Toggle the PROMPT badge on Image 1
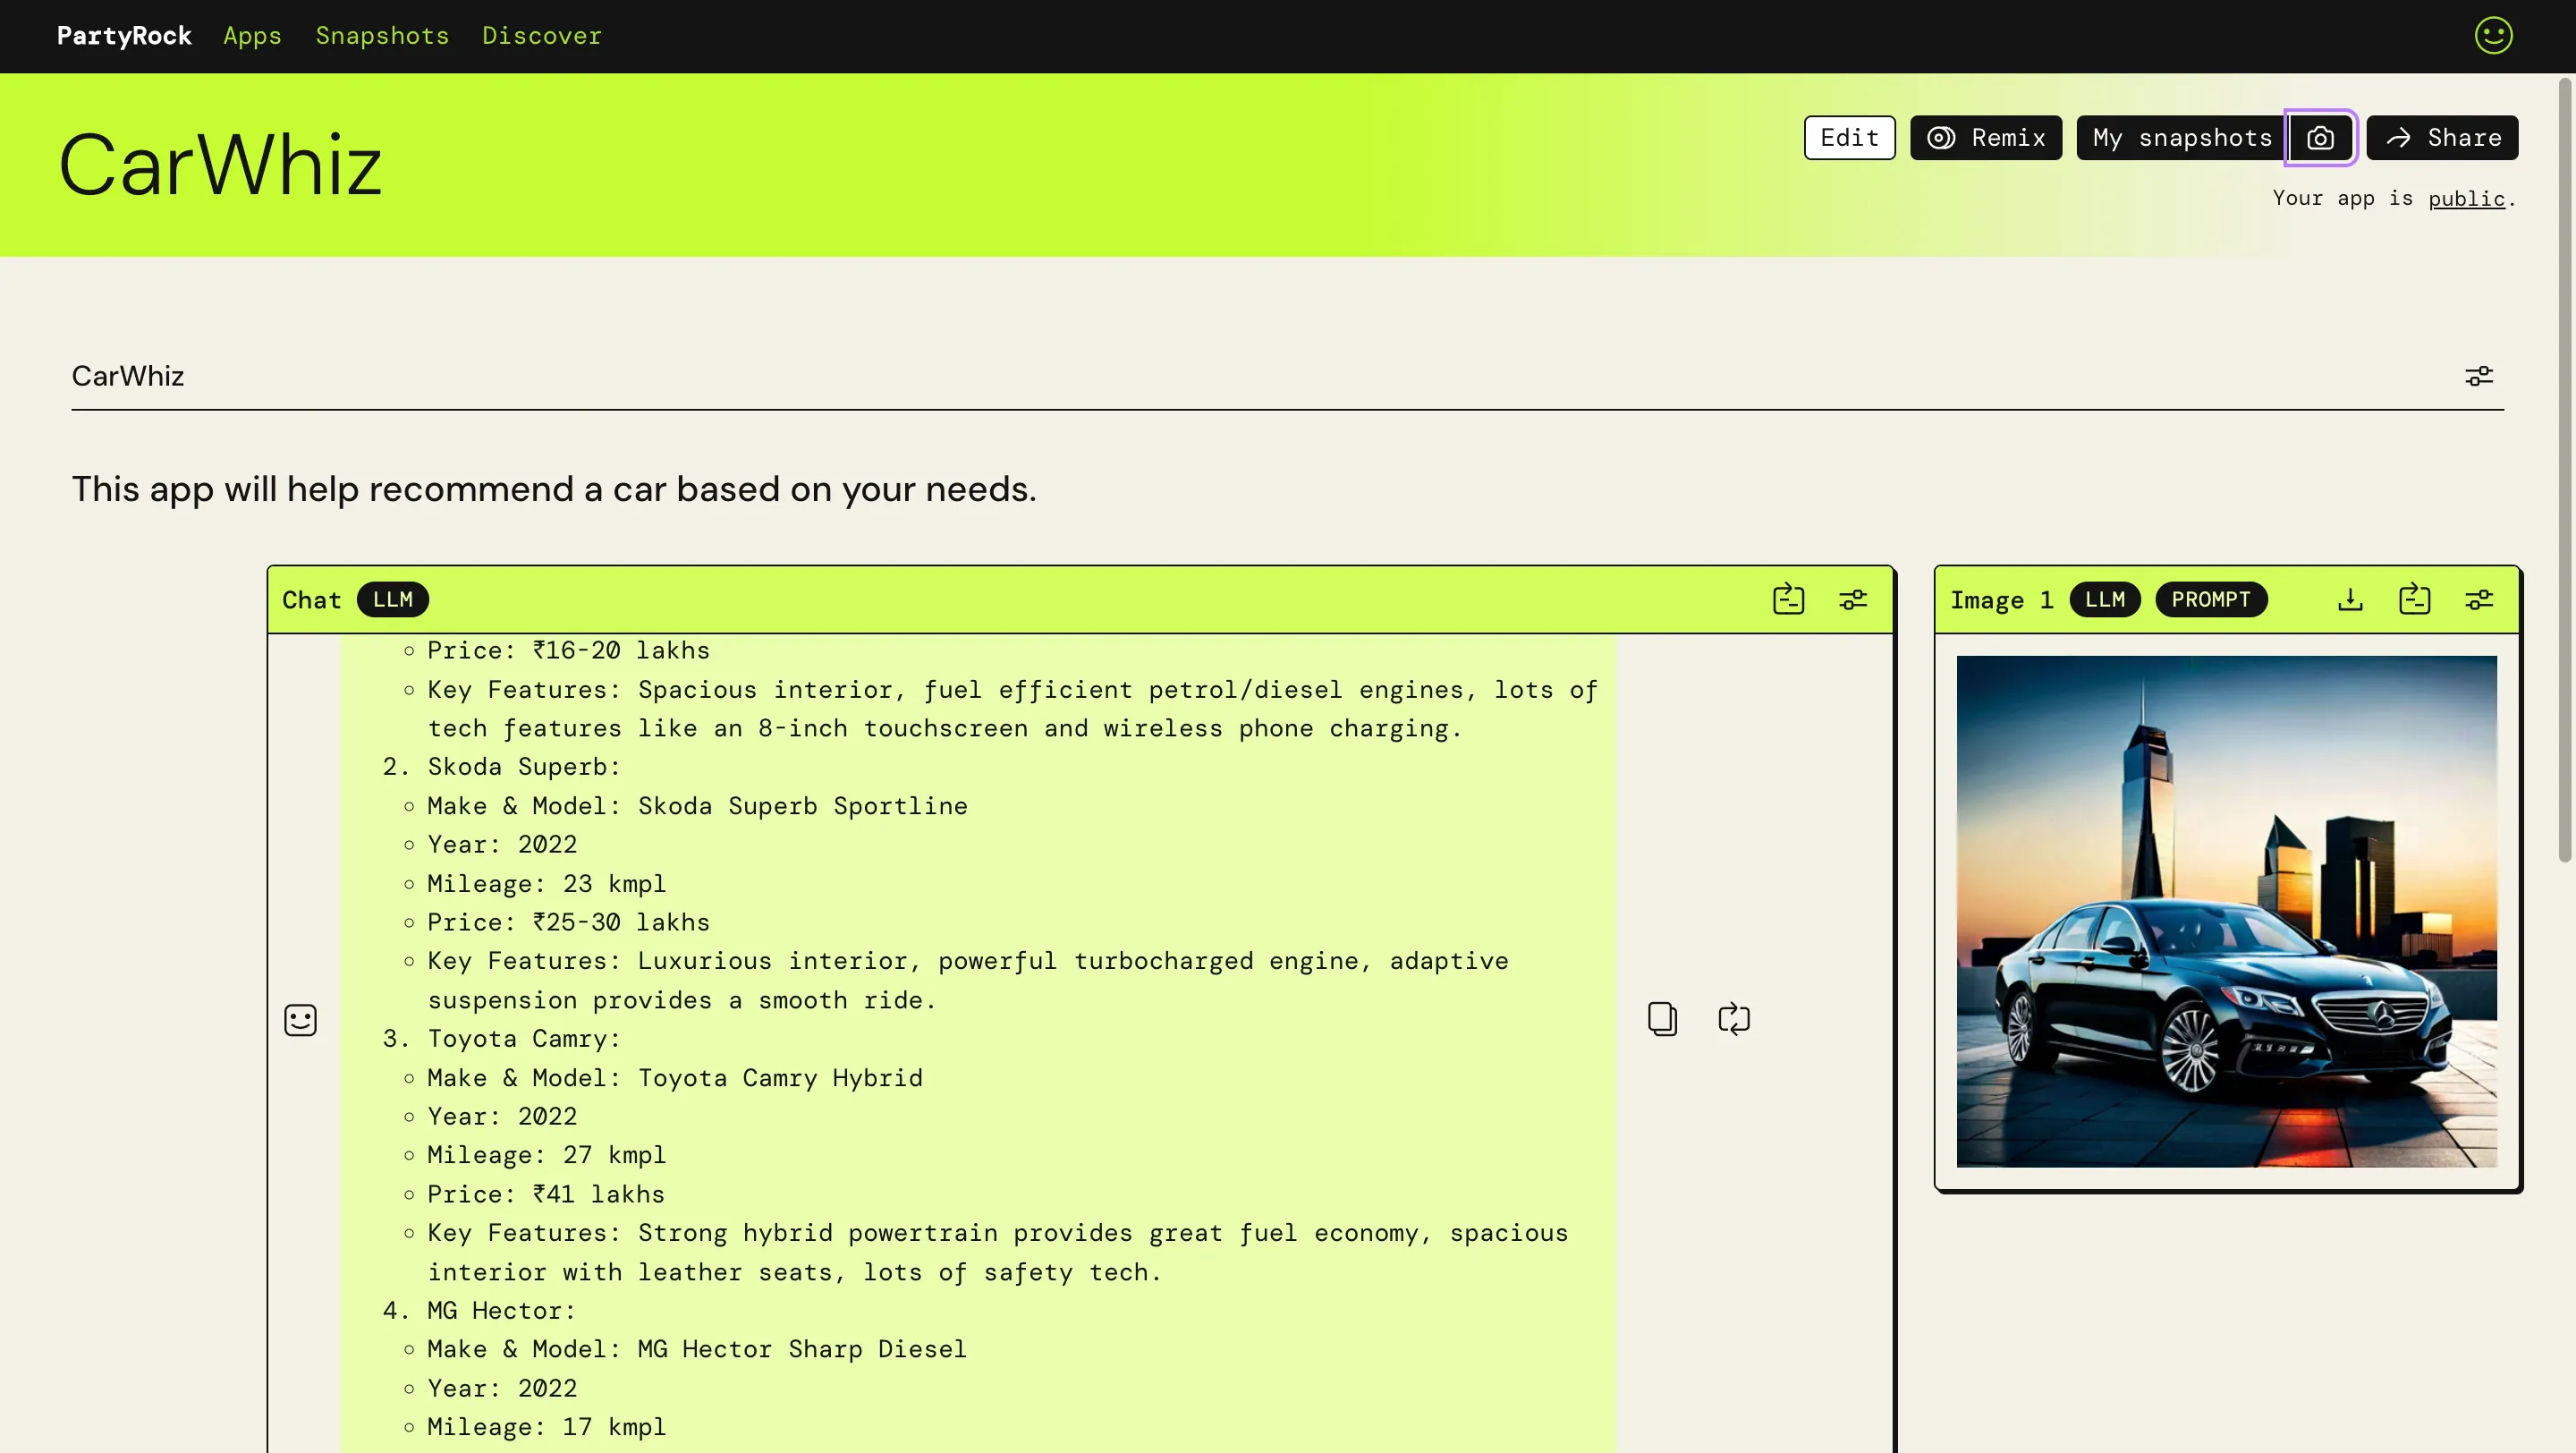 (x=2212, y=599)
